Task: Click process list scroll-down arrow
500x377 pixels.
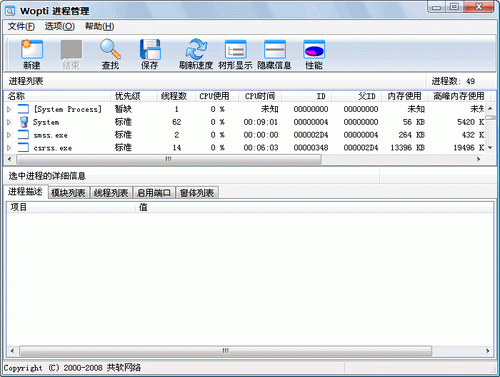Action: point(490,147)
